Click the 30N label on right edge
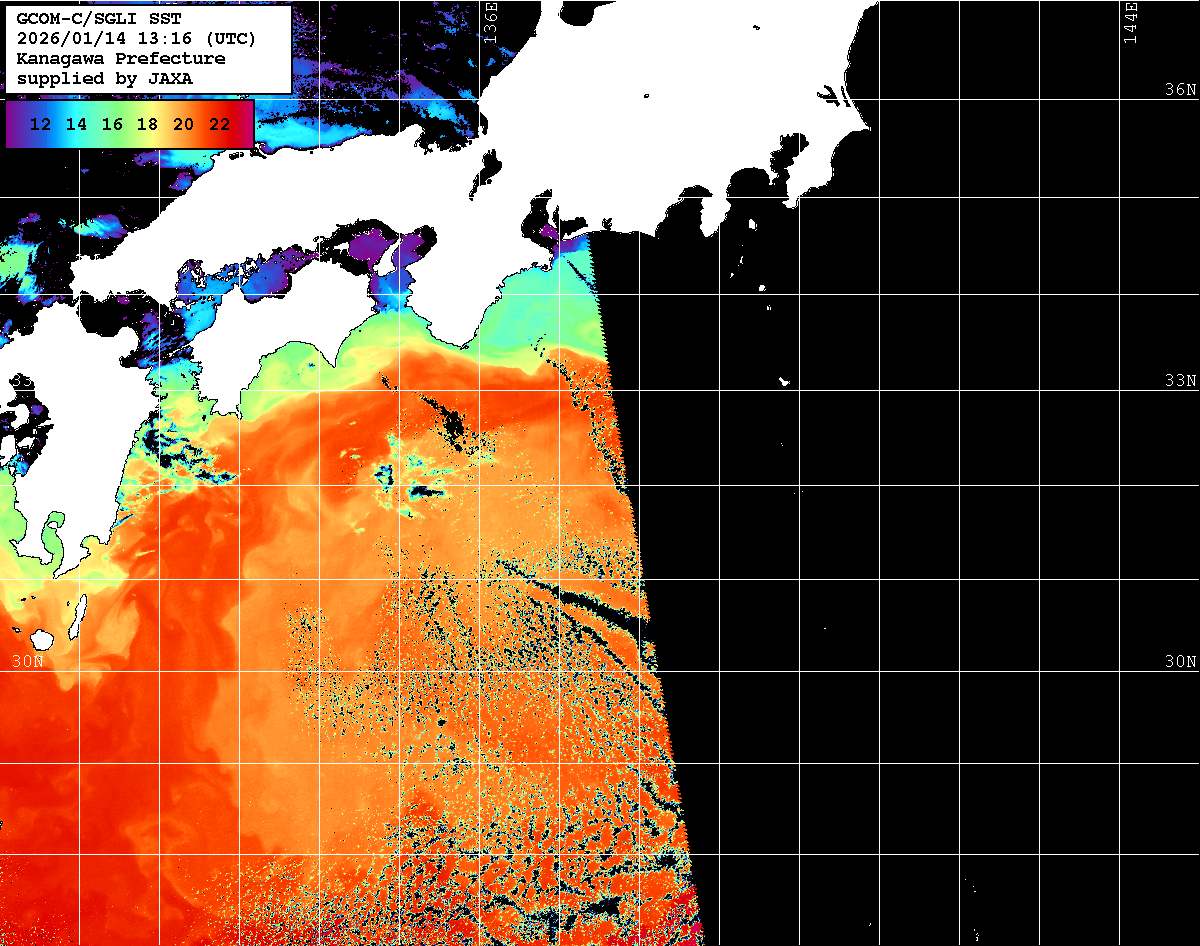The width and height of the screenshot is (1200, 946). tap(1180, 662)
